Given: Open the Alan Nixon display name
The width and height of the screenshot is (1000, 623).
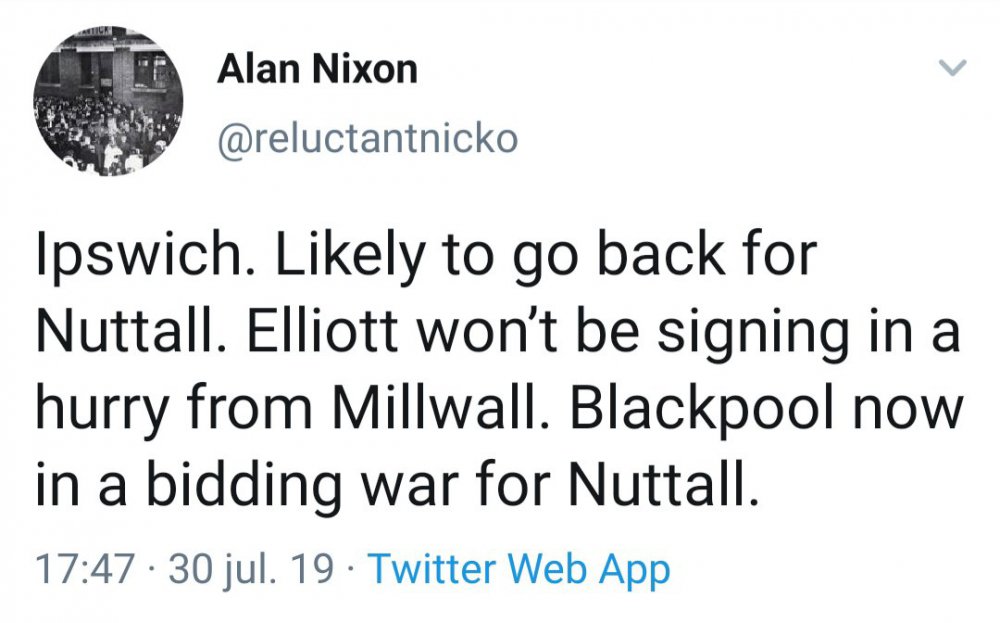Looking at the screenshot, I should pyautogui.click(x=317, y=70).
